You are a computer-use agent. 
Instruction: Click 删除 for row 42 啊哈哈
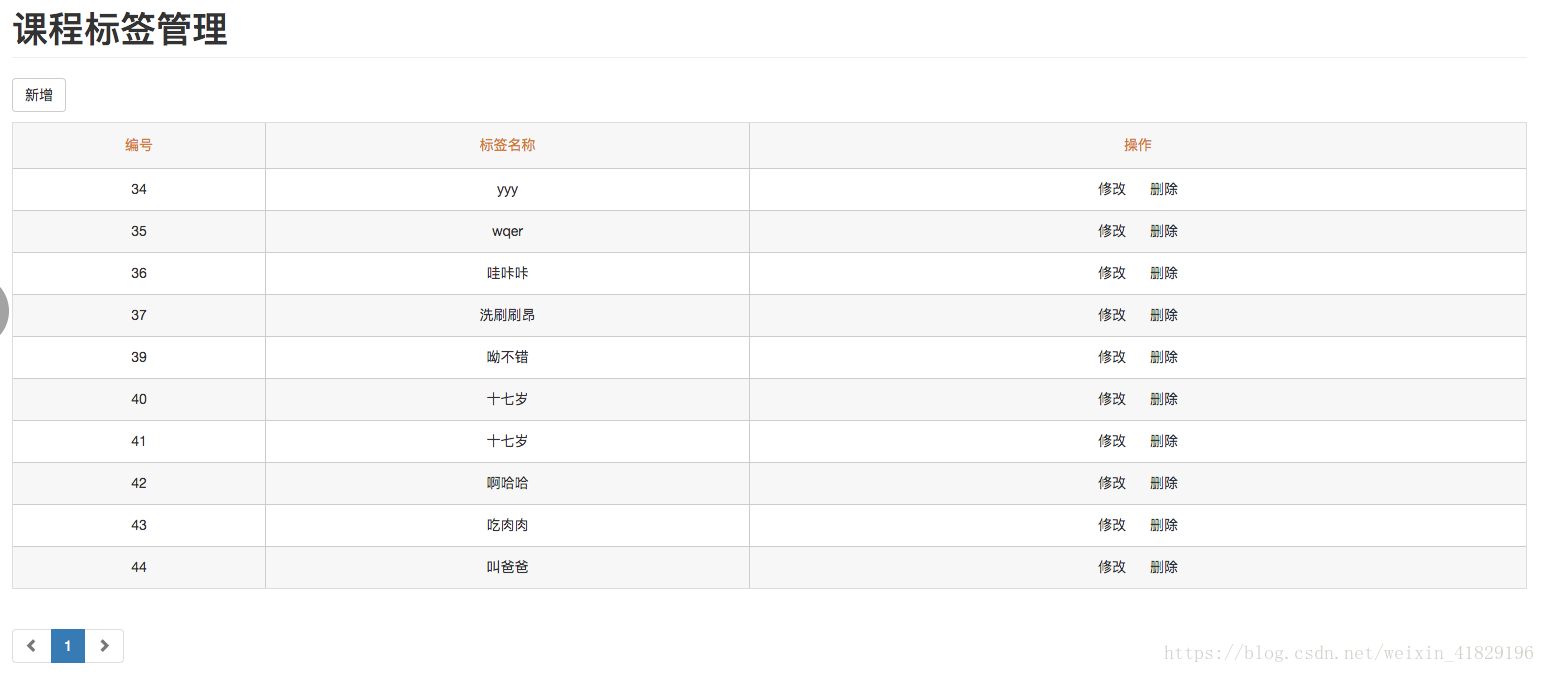pos(1164,483)
